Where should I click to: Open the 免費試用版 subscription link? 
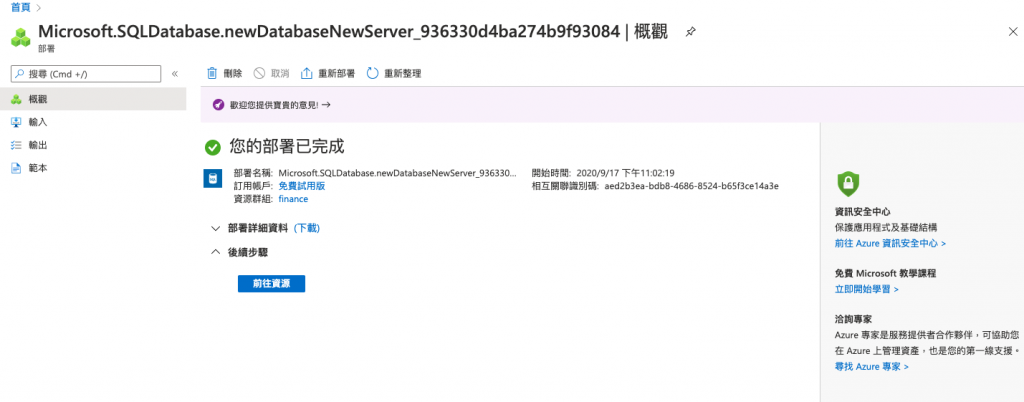tap(302, 186)
